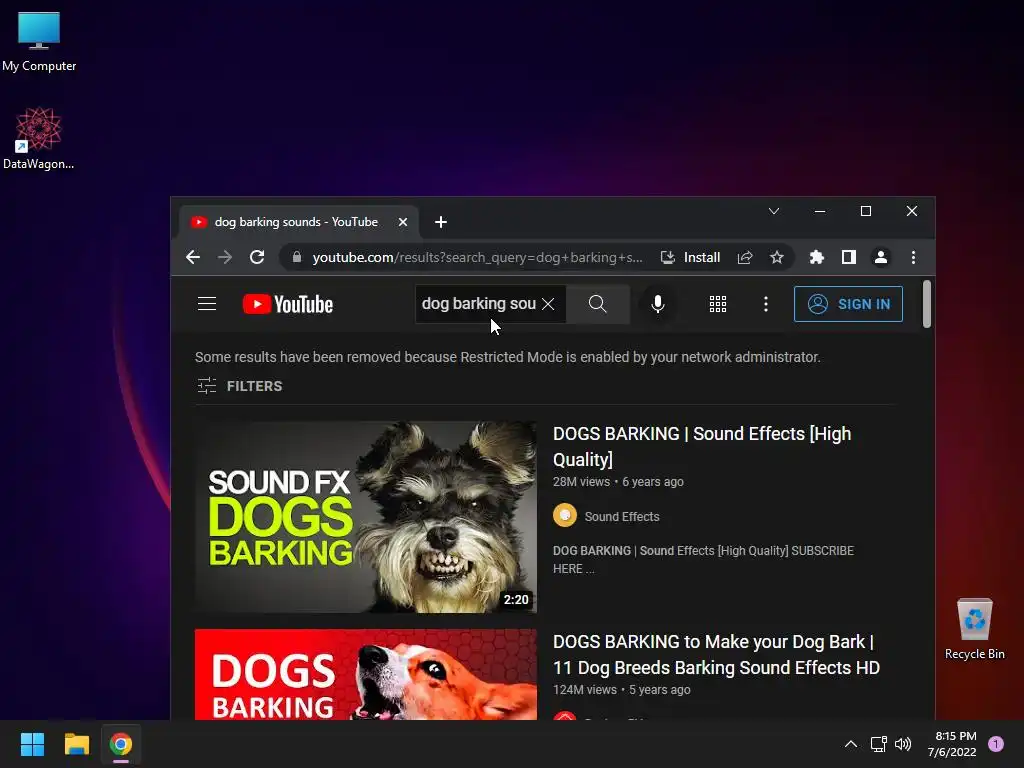This screenshot has width=1024, height=768.
Task: Click the 28M views text
Action: point(581,482)
